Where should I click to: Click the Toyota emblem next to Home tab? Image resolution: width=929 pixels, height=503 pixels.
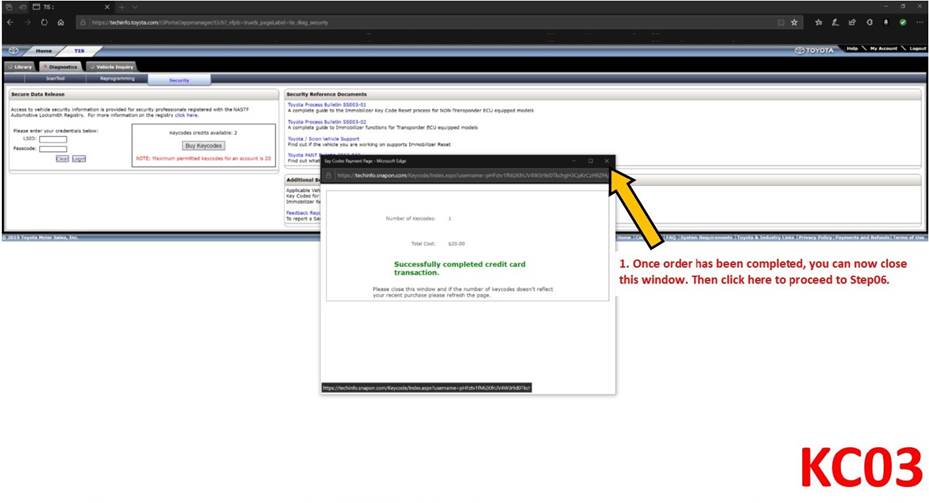click(x=13, y=51)
